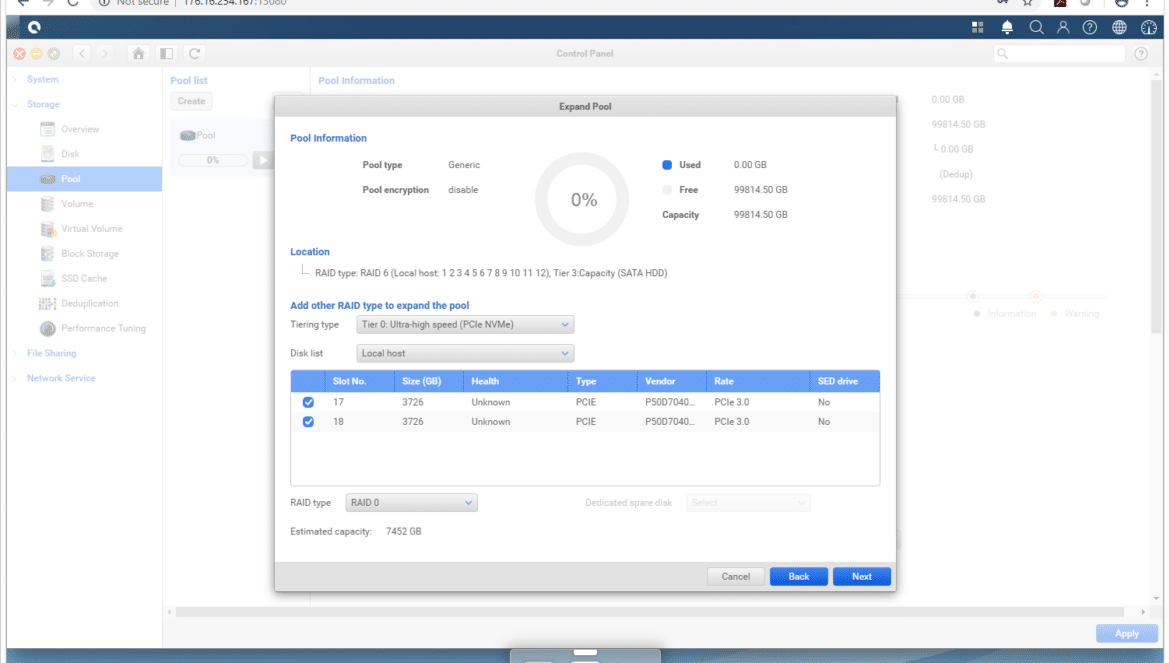Viewport: 1170px width, 663px height.
Task: Navigate forward with the right arrow
Action: 105,54
